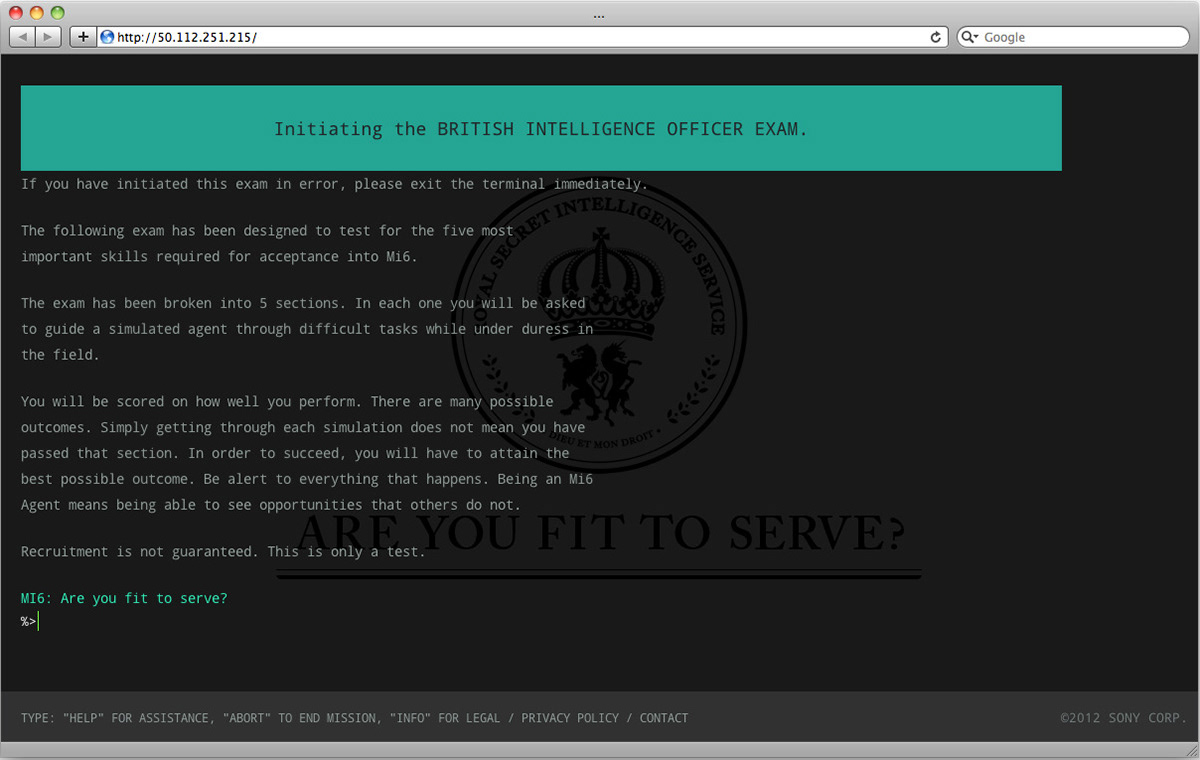1200x760 pixels.
Task: Click the yellow minimize window button
Action: point(37,13)
